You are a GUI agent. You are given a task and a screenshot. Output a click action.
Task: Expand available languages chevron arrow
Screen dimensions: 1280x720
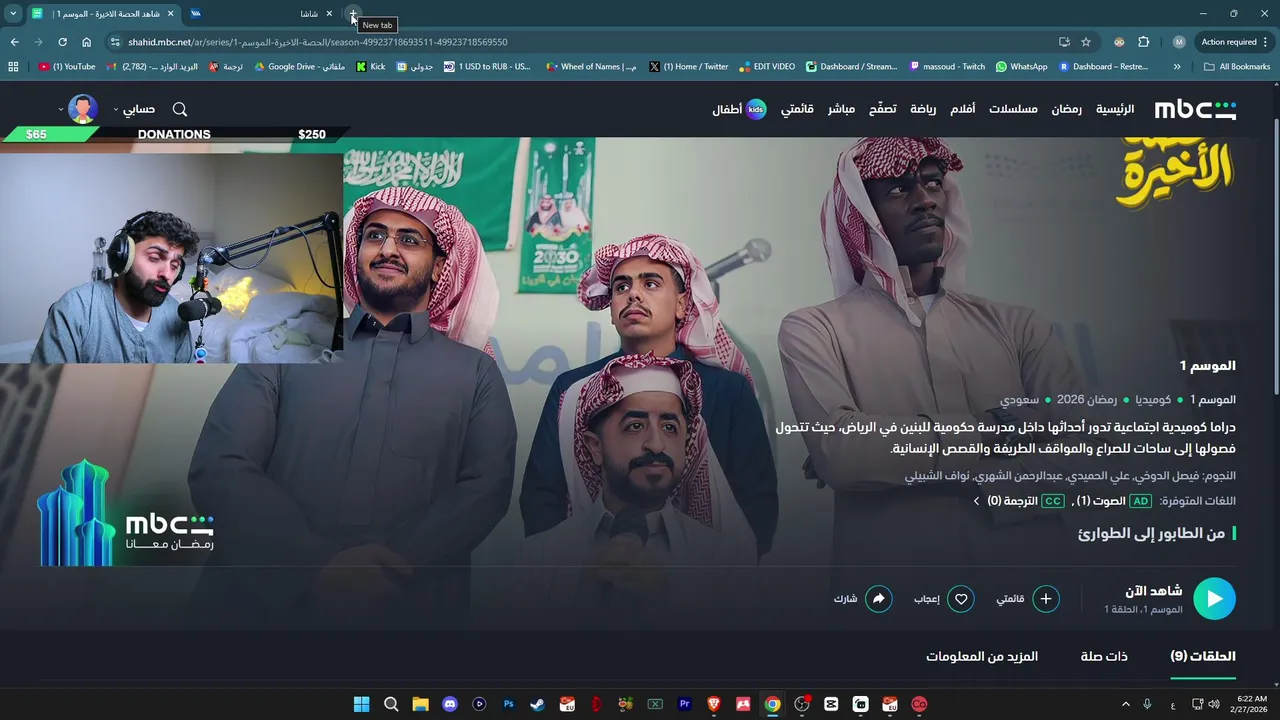coord(976,501)
